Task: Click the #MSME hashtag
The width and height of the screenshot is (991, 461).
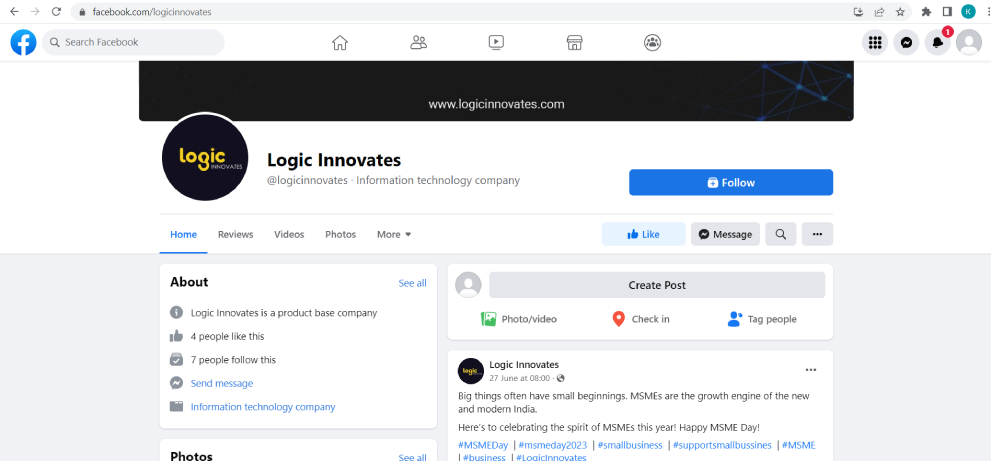Action: (x=798, y=445)
